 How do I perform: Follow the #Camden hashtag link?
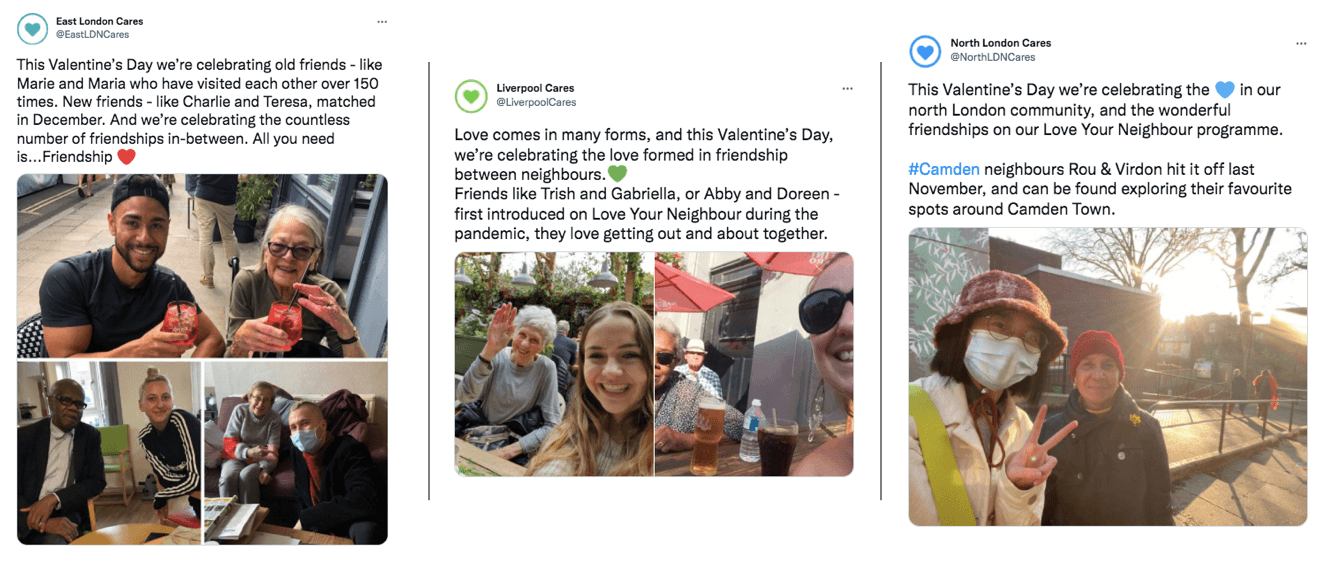[943, 169]
